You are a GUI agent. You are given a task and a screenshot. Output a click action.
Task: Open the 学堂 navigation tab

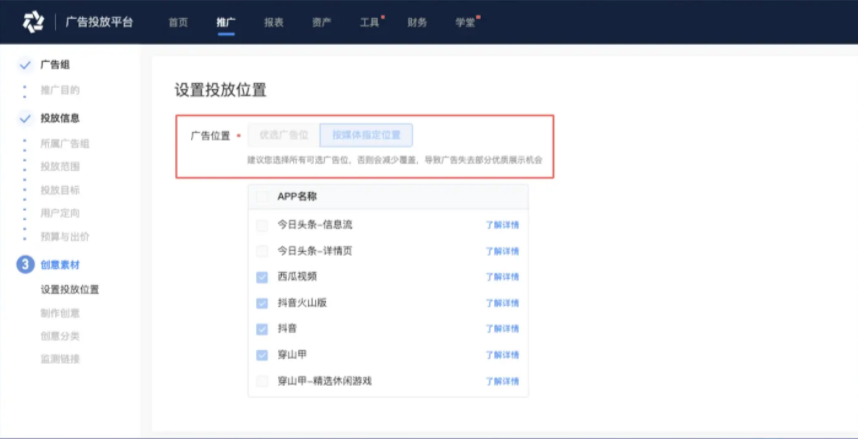pyautogui.click(x=465, y=22)
